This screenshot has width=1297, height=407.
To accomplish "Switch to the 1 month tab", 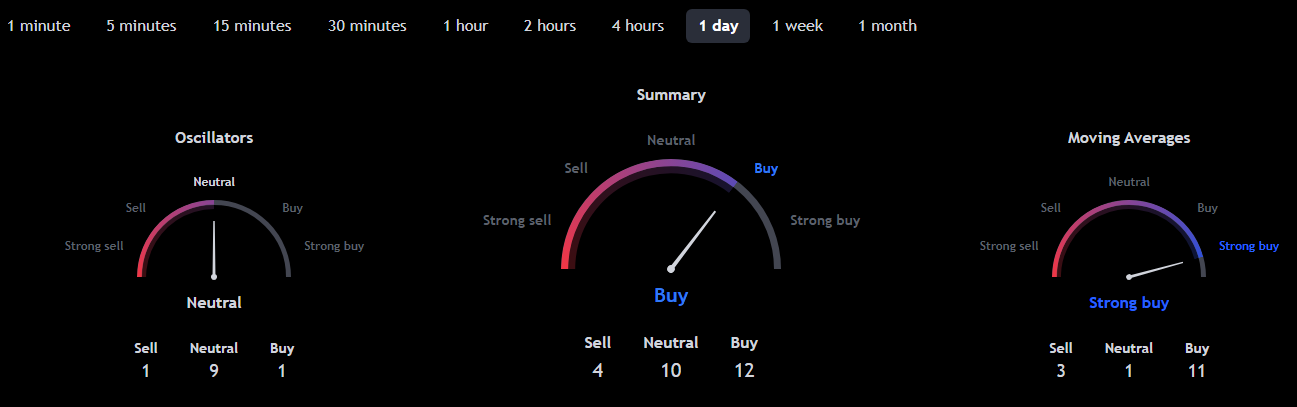I will [x=887, y=26].
